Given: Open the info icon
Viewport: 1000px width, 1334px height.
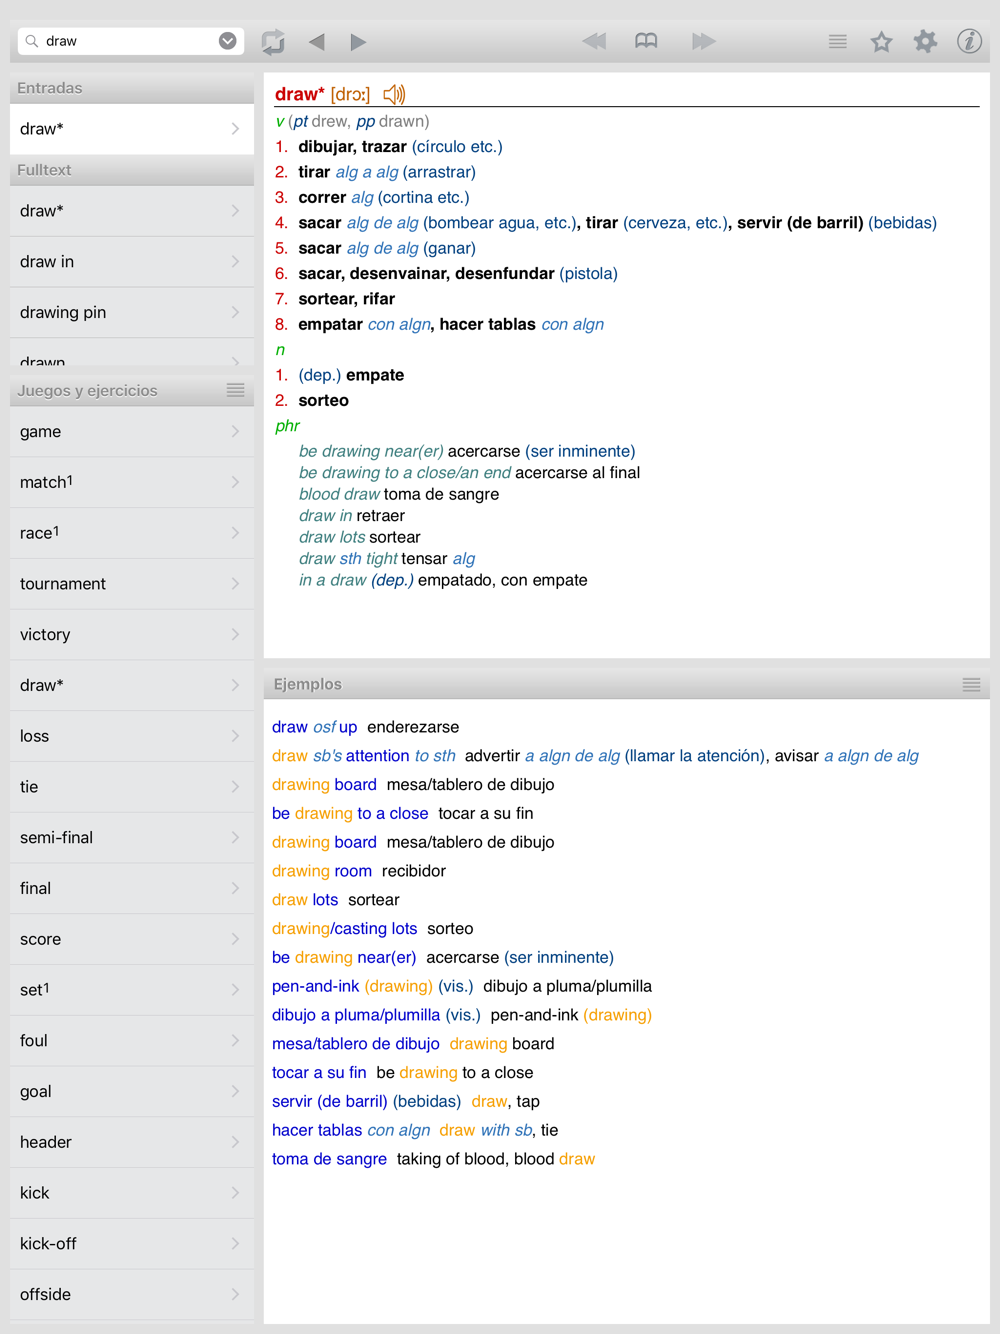Looking at the screenshot, I should [969, 41].
